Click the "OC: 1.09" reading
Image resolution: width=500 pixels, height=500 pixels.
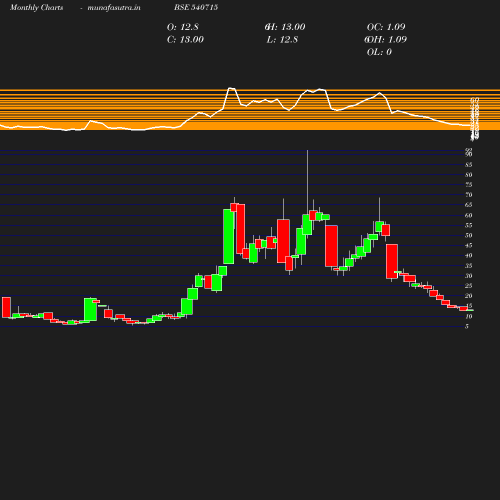click(x=386, y=27)
